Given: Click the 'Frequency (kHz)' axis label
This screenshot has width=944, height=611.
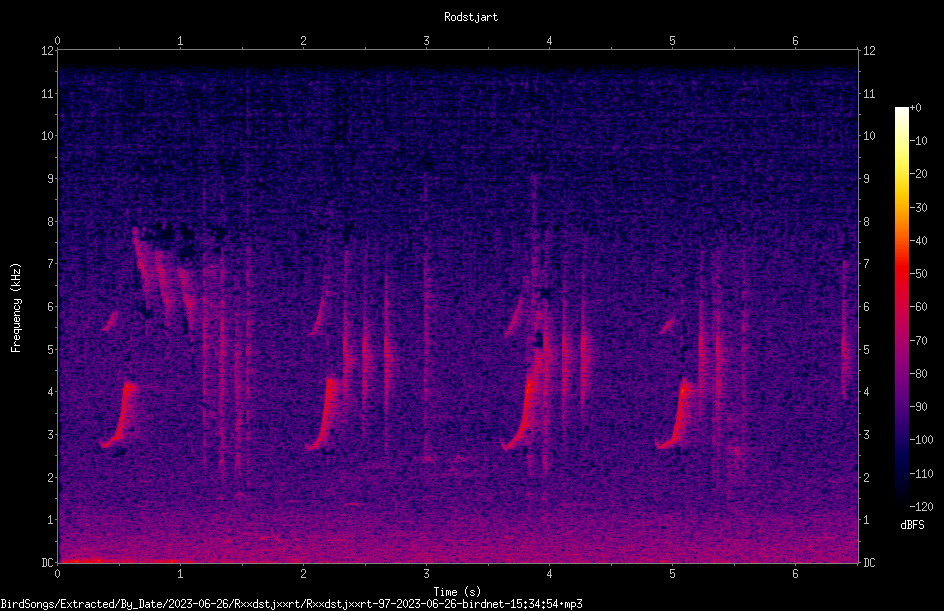Looking at the screenshot, I should pos(16,308).
